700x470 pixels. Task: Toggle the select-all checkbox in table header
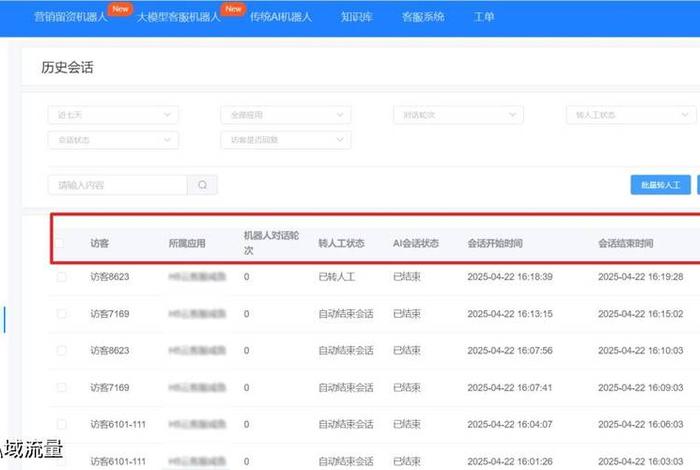pyautogui.click(x=60, y=243)
